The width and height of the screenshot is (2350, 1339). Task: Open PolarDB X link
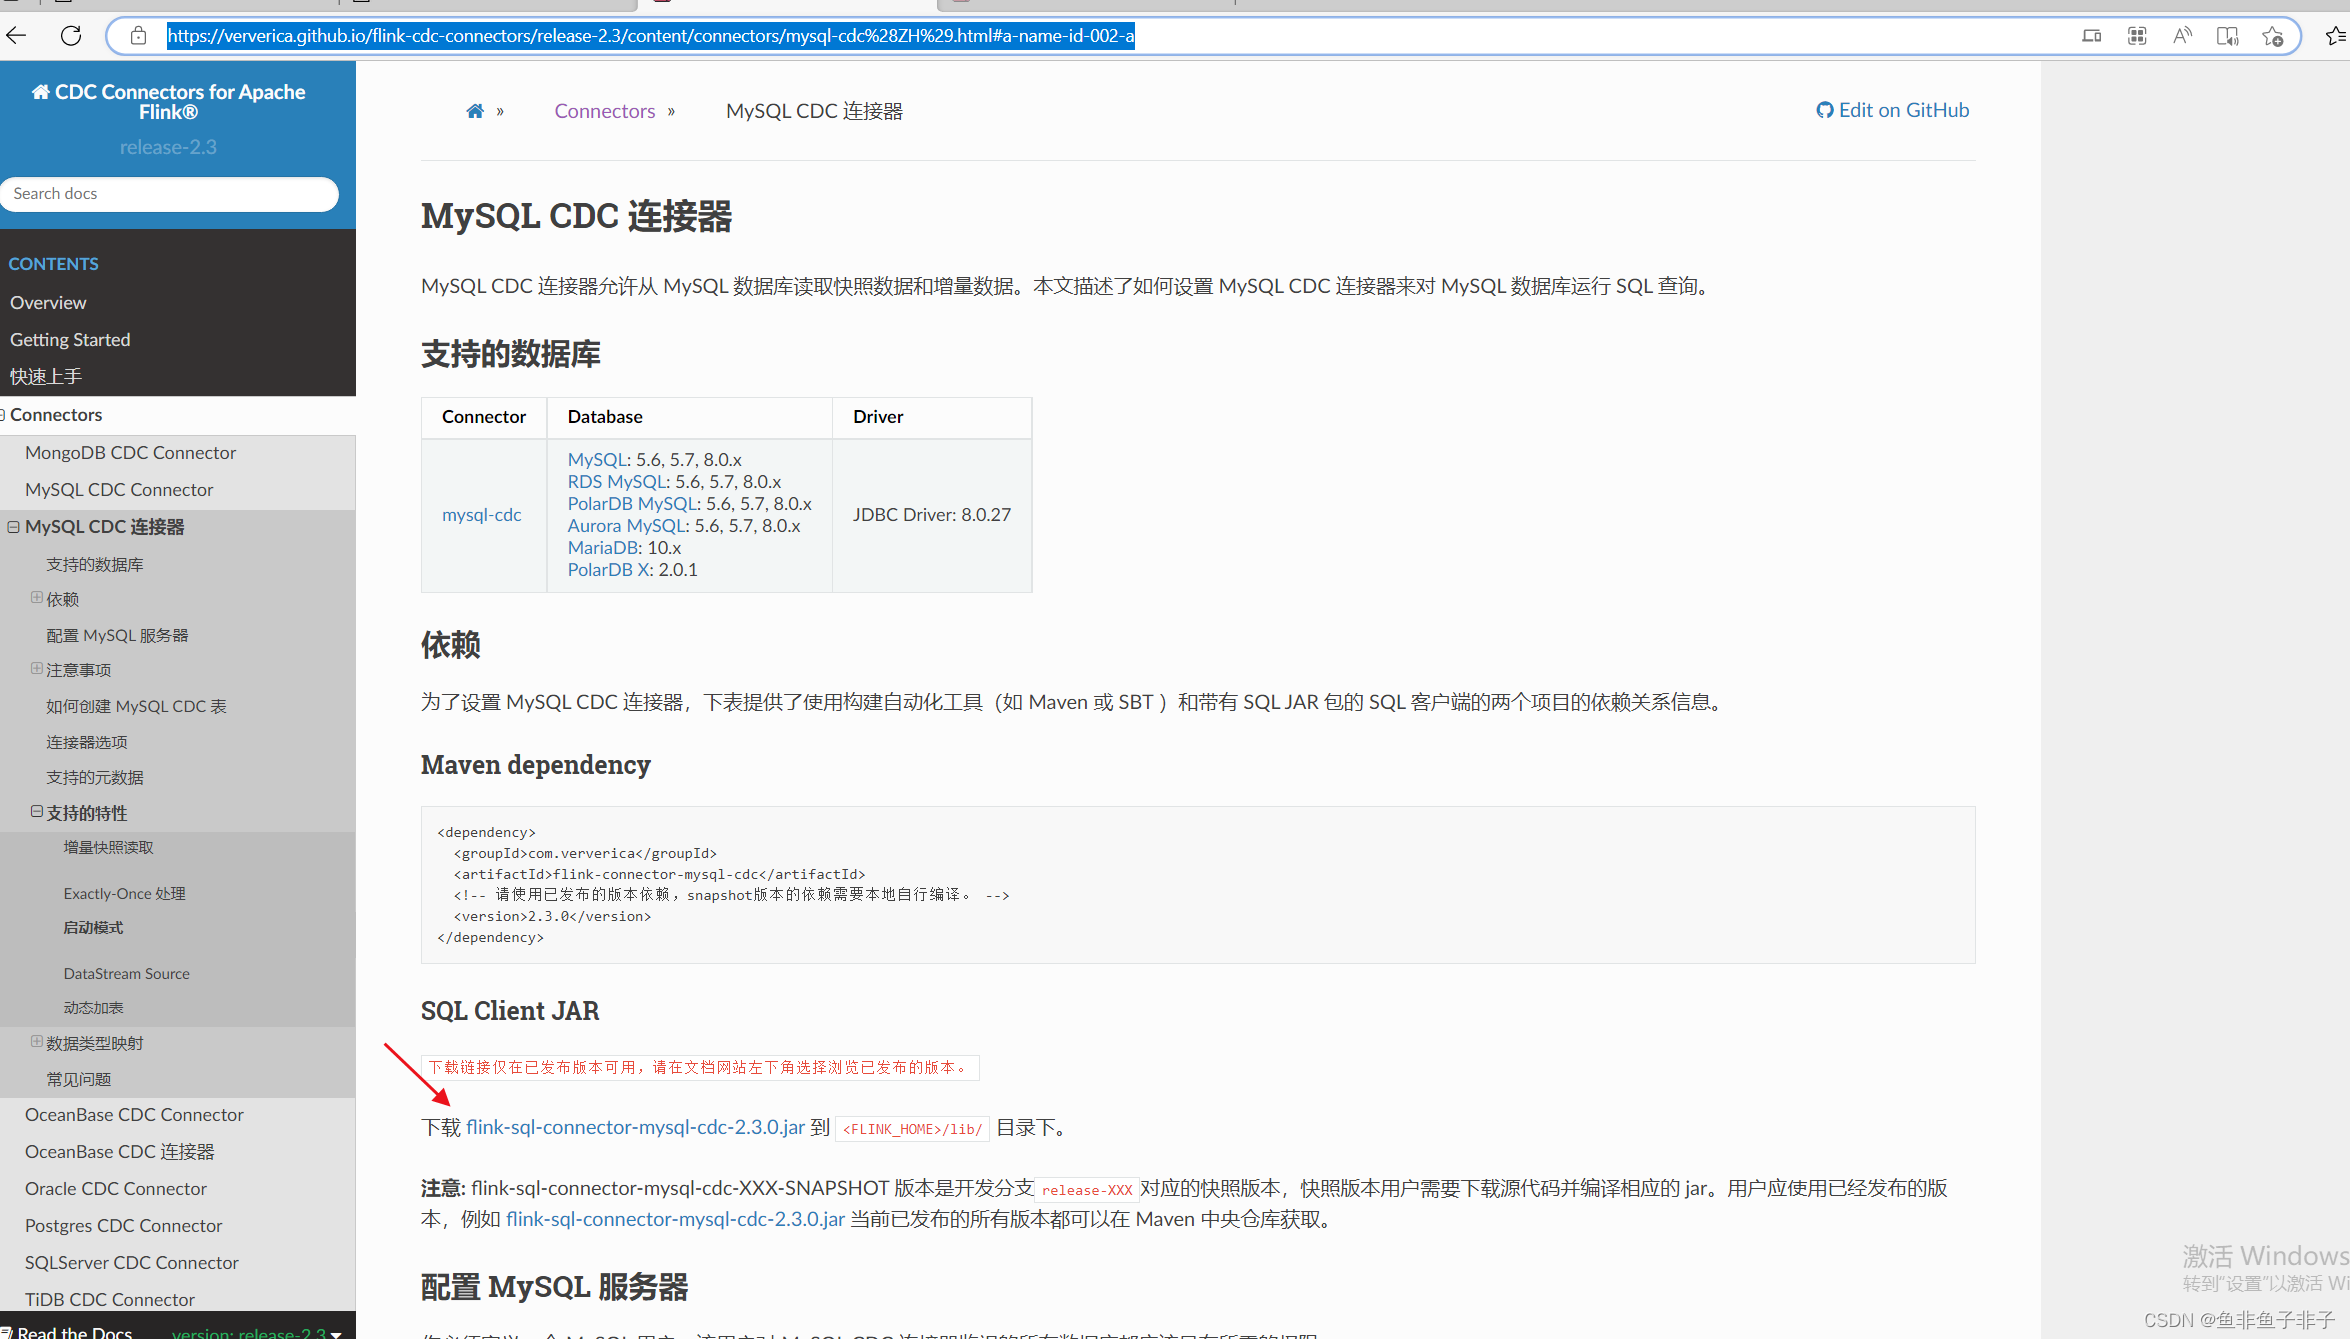[x=608, y=569]
